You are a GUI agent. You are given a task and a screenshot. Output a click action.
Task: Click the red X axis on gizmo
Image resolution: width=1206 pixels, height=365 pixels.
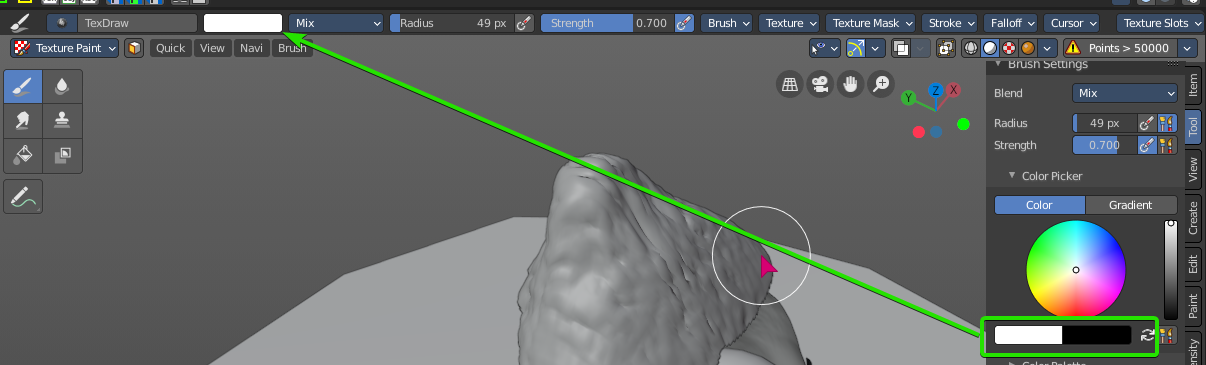[x=954, y=90]
